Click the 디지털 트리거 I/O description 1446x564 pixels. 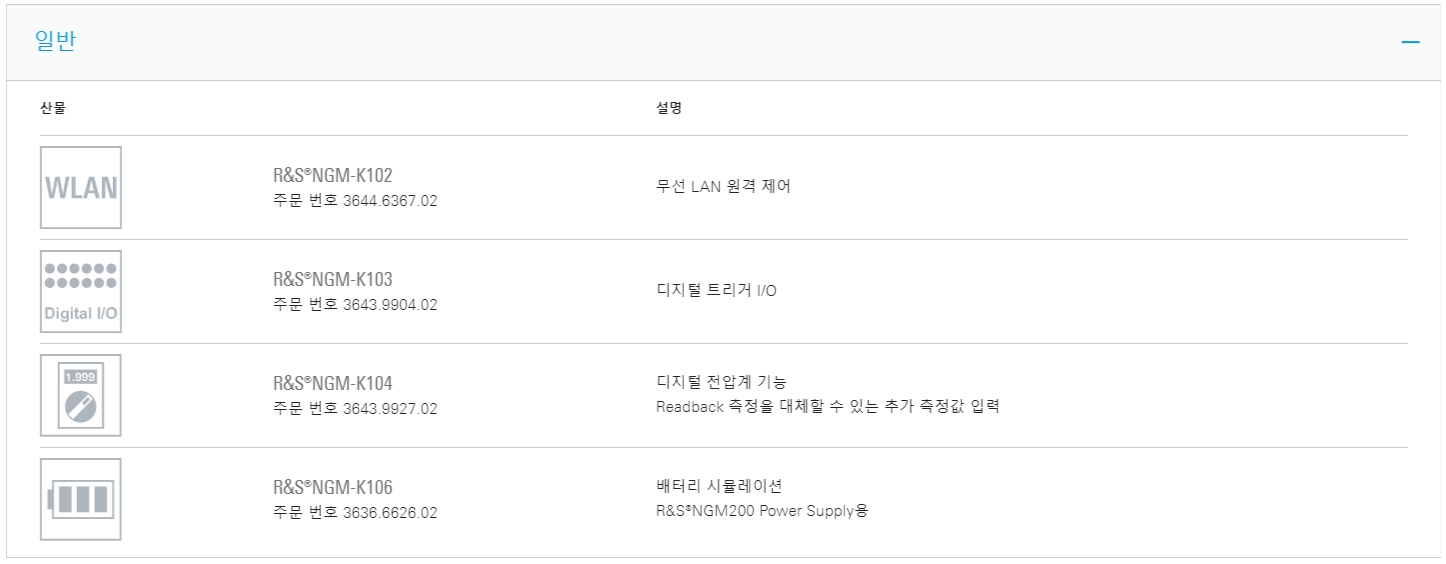[x=716, y=291]
